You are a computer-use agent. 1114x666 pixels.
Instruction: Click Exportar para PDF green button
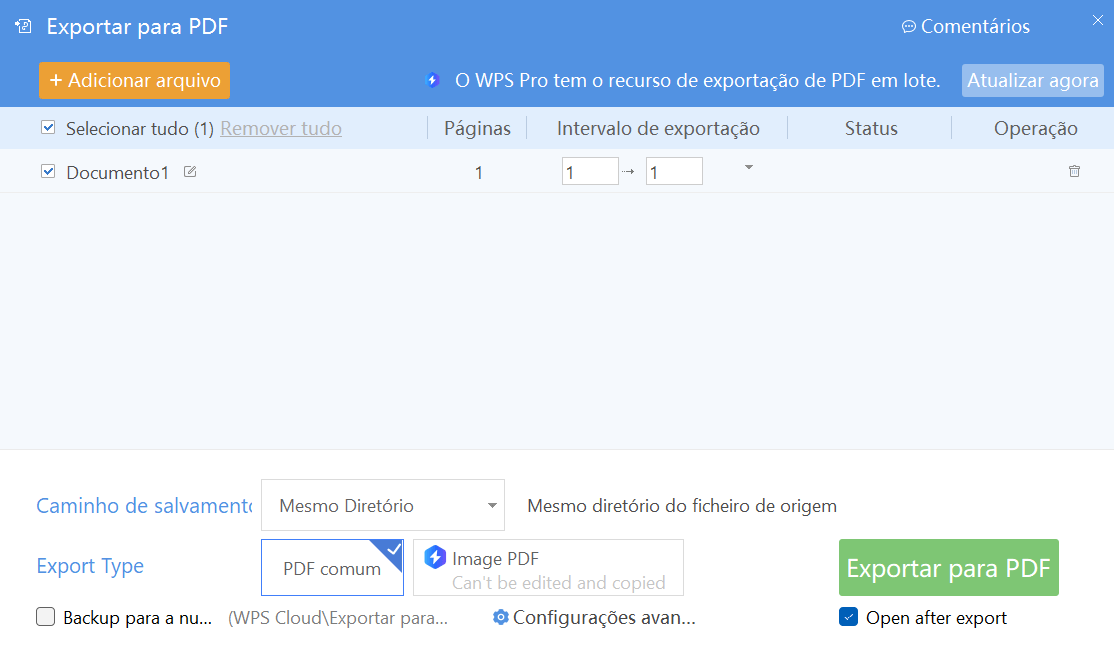click(948, 567)
